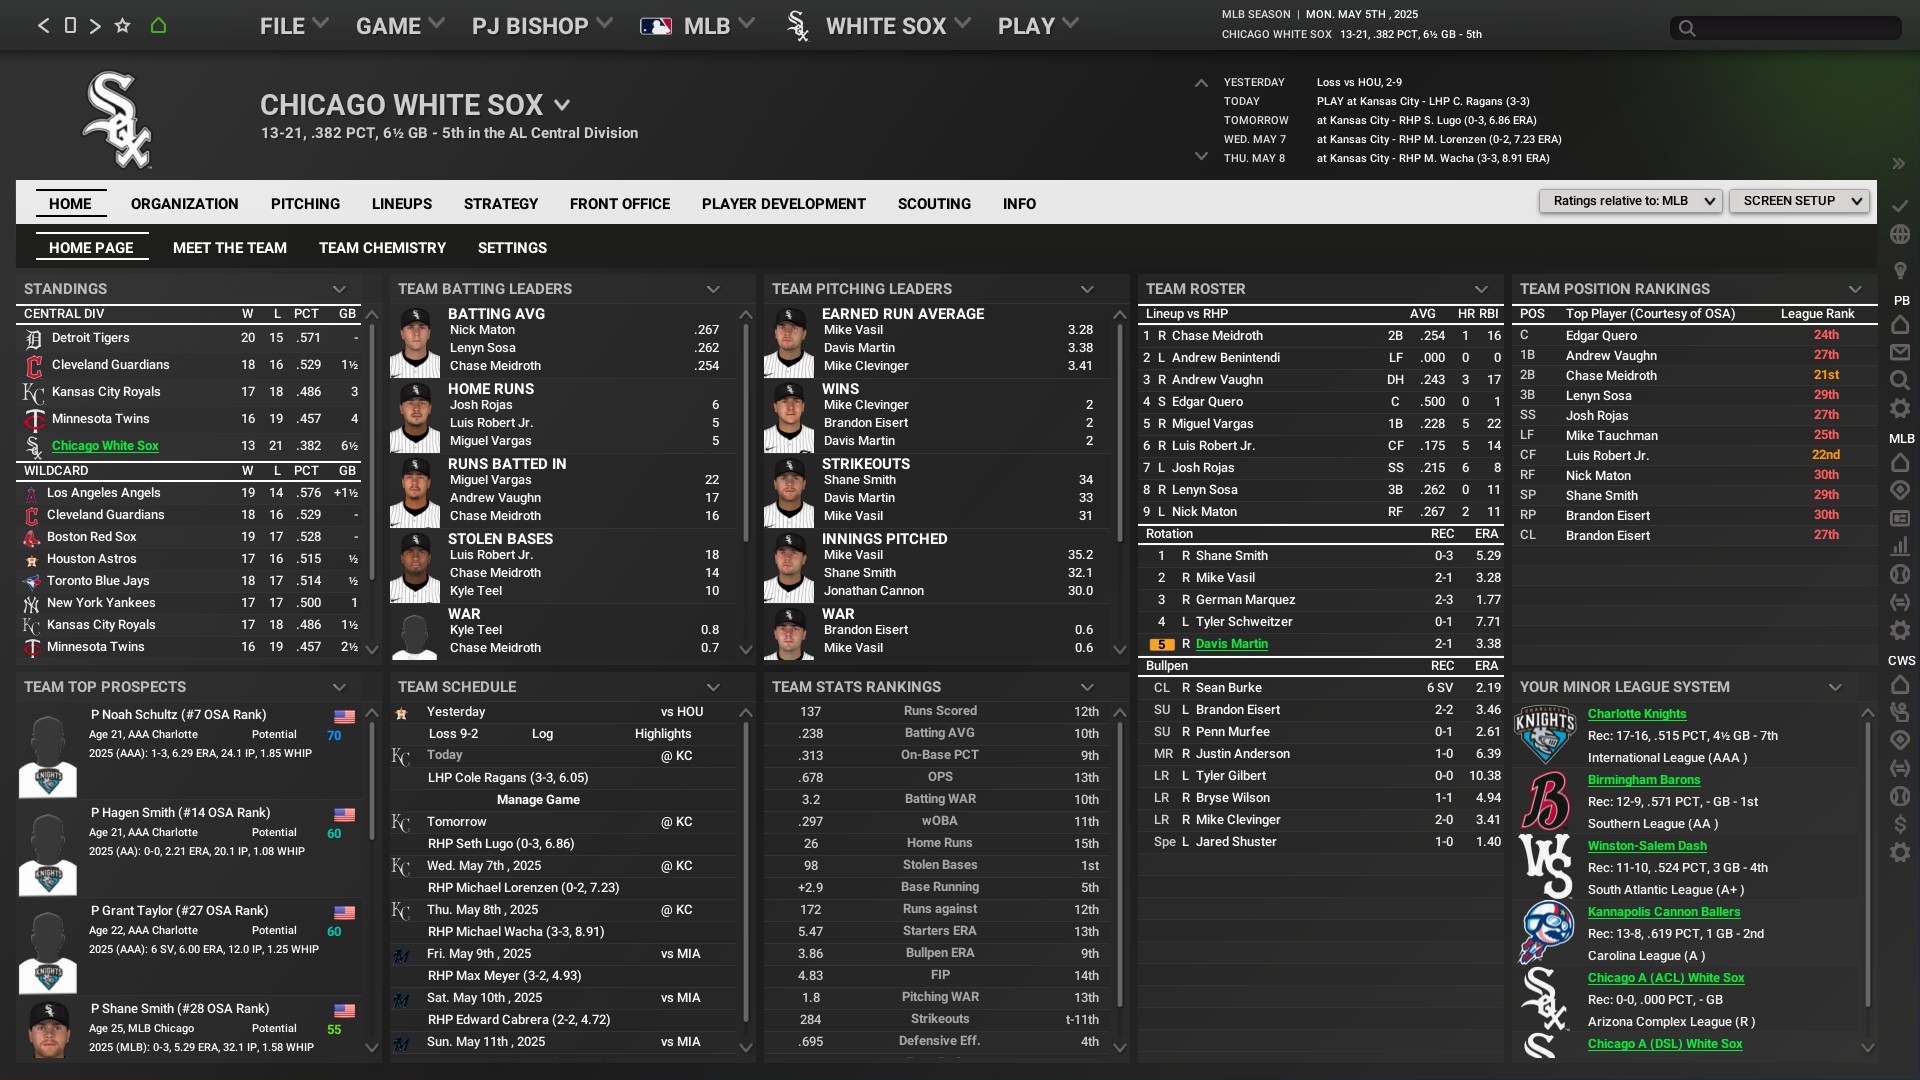Go back using the left arrow icon
This screenshot has width=1920, height=1080.
[x=43, y=26]
